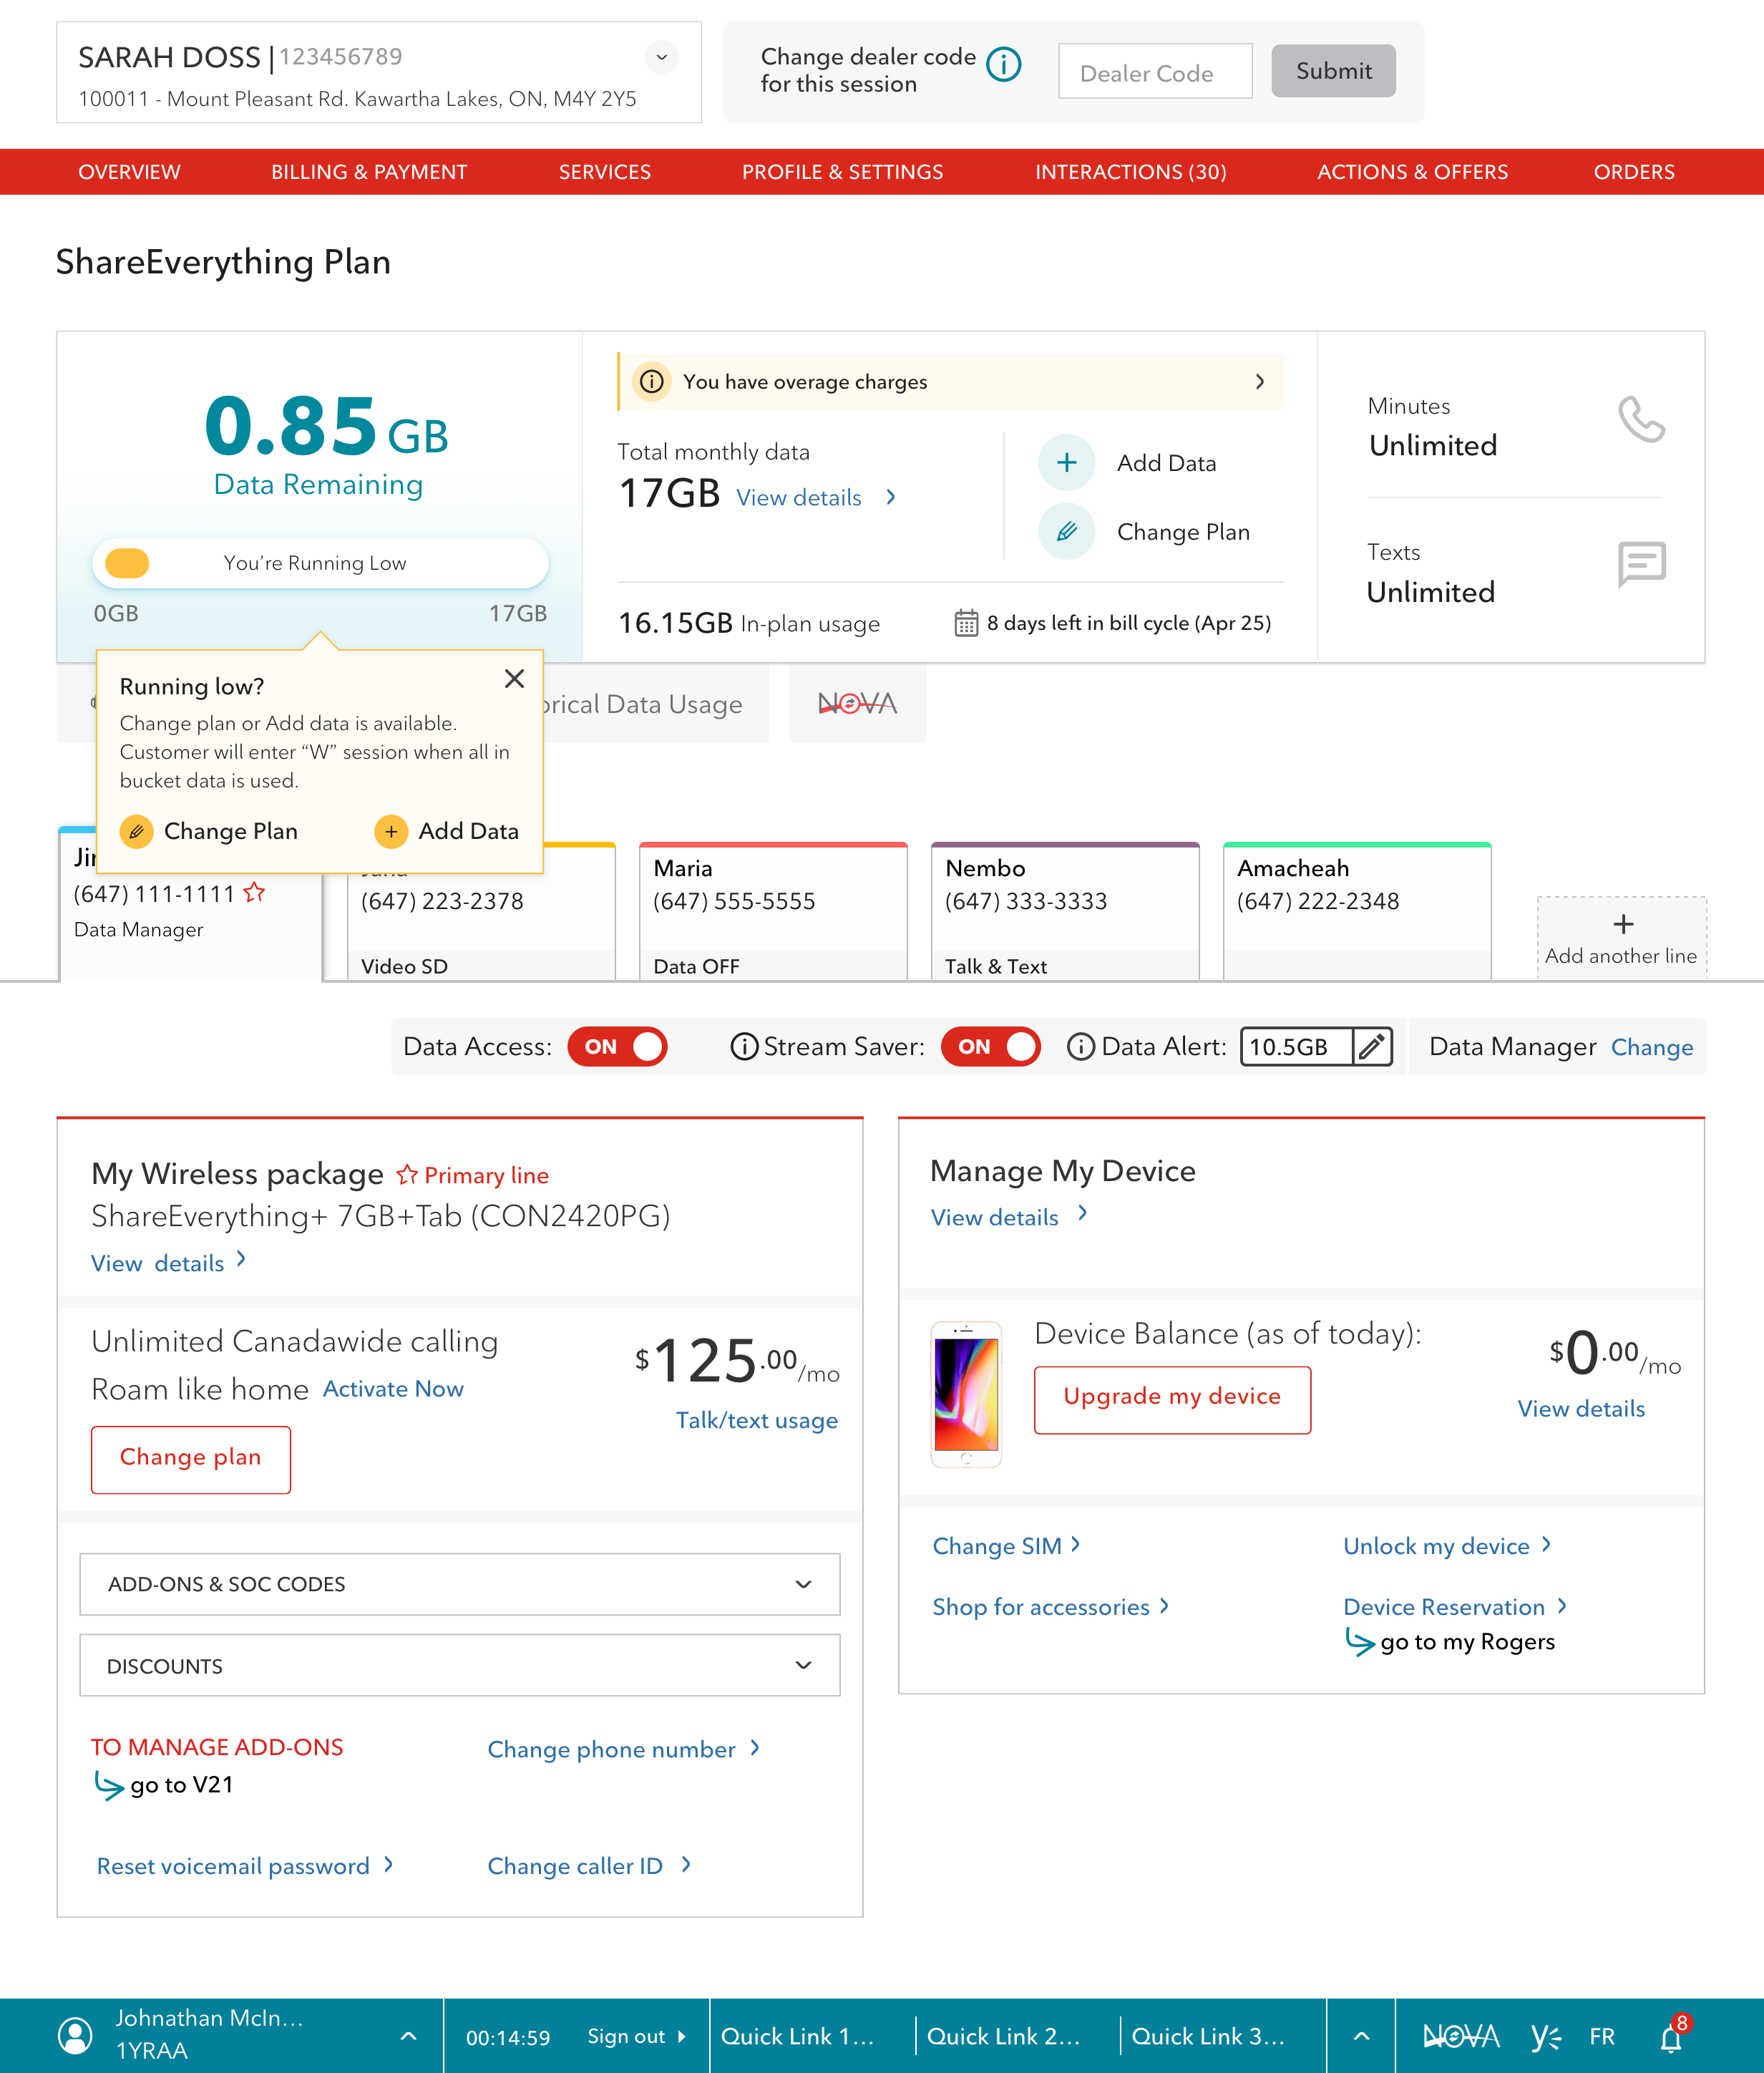Viewport: 1764px width, 2073px height.
Task: Close the Running low tooltip
Action: click(x=514, y=679)
